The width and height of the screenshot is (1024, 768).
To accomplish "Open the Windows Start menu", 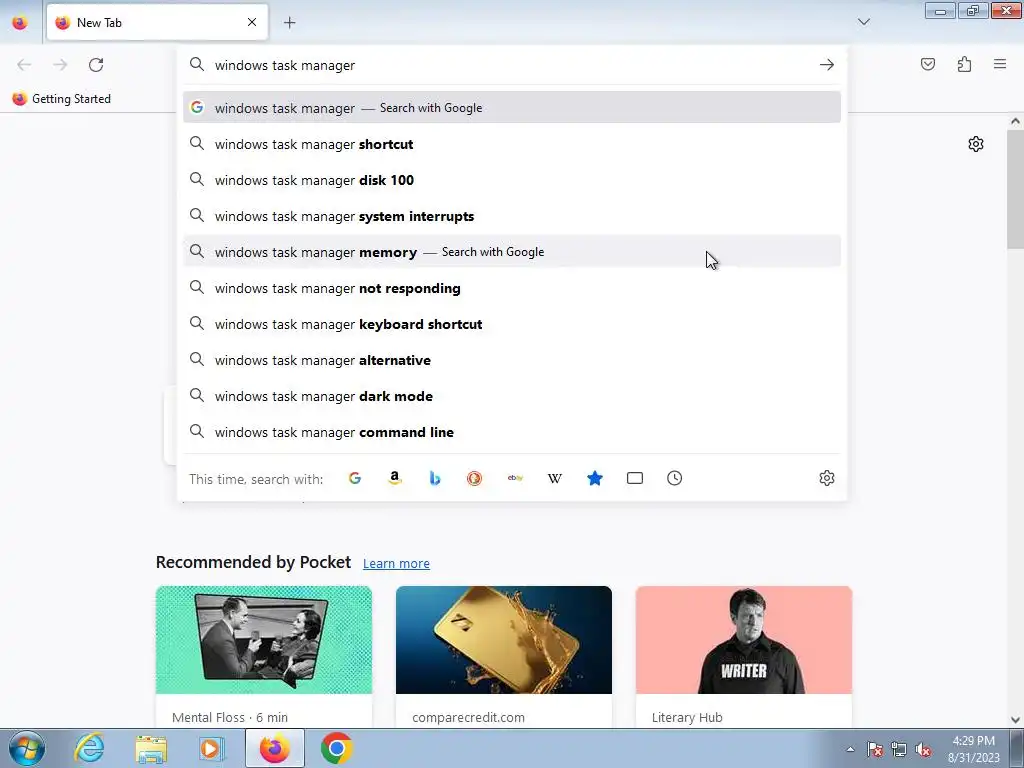I will pos(26,748).
